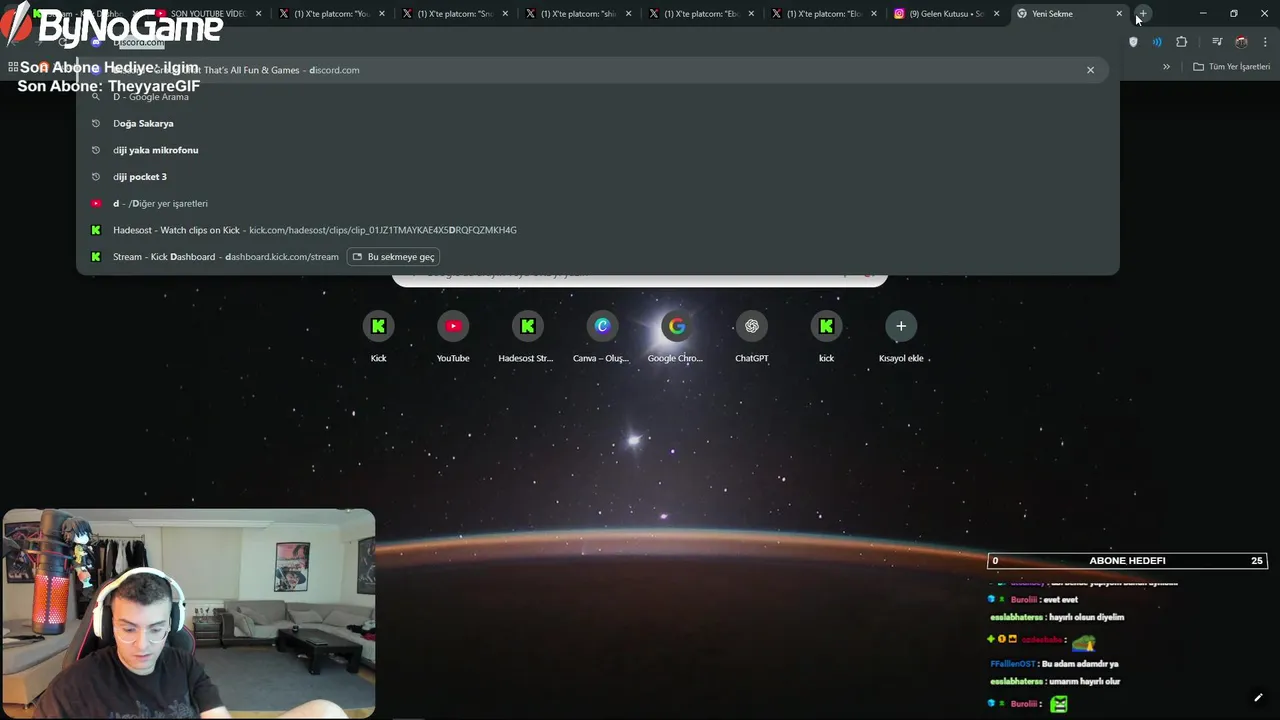Select the Diğer yer işaretleri suggestion
Viewport: 1280px width, 720px height.
point(598,203)
